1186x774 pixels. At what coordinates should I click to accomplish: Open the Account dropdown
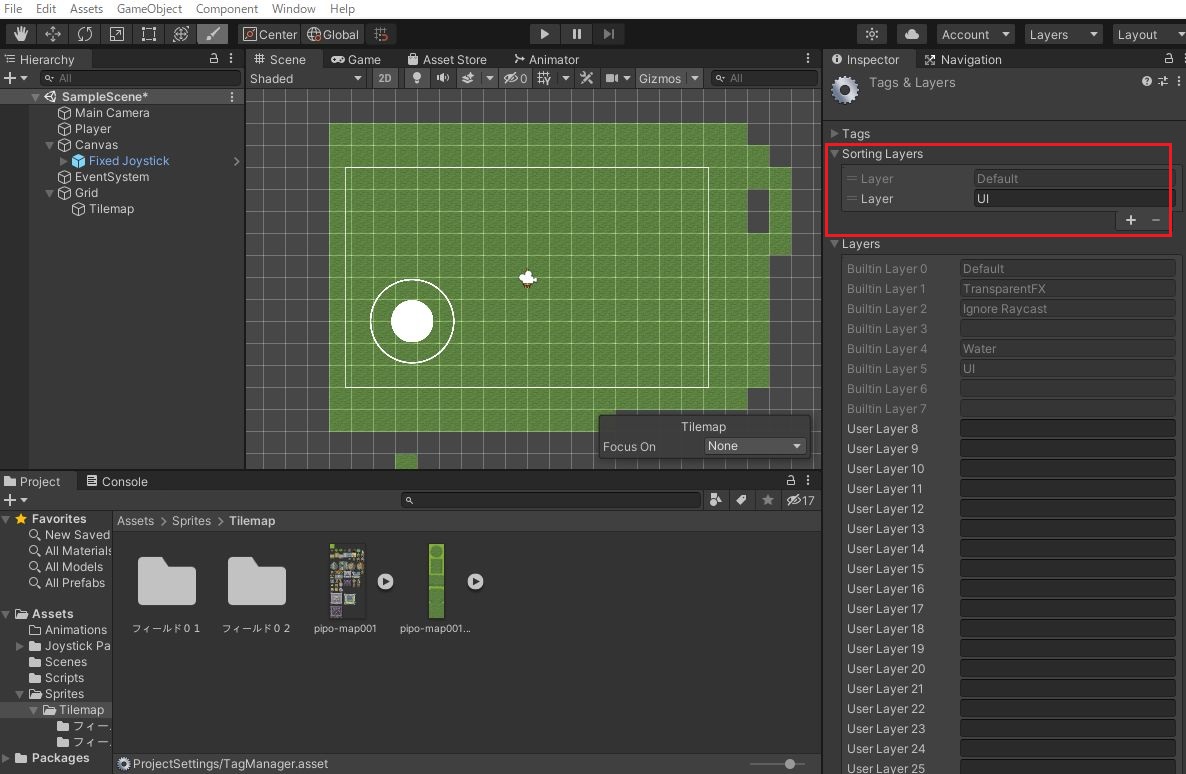(x=974, y=34)
